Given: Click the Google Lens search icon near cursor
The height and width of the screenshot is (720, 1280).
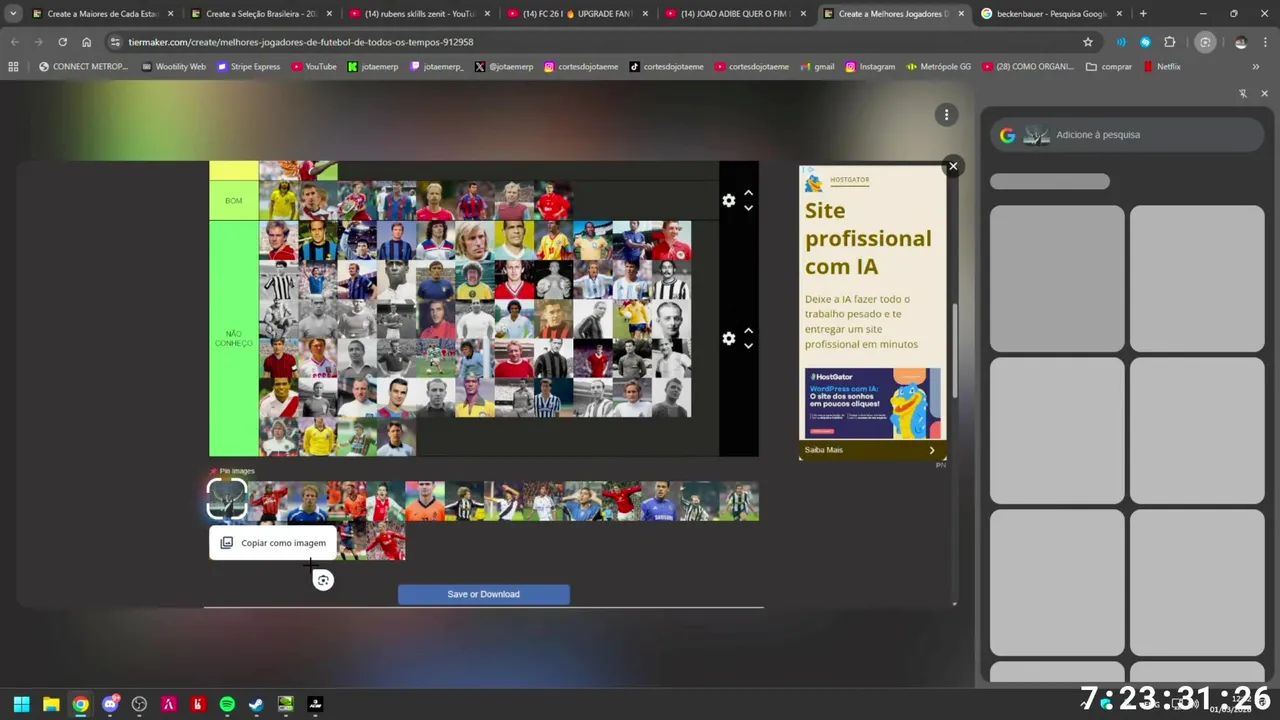Looking at the screenshot, I should pyautogui.click(x=323, y=580).
